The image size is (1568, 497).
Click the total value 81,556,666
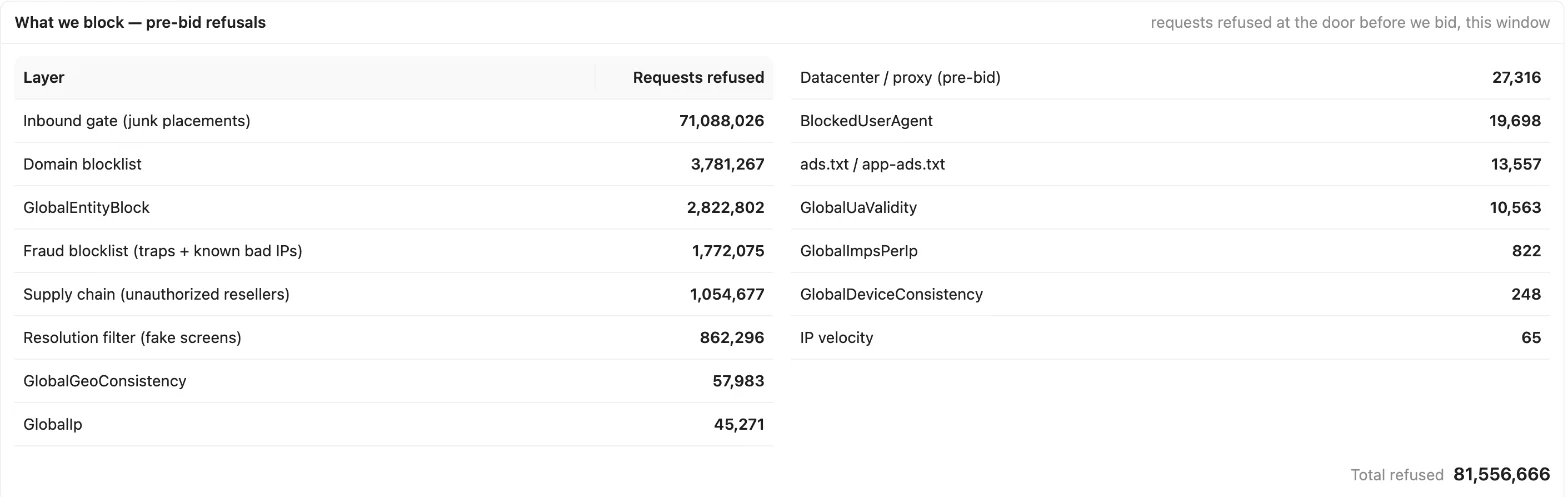coord(1502,474)
